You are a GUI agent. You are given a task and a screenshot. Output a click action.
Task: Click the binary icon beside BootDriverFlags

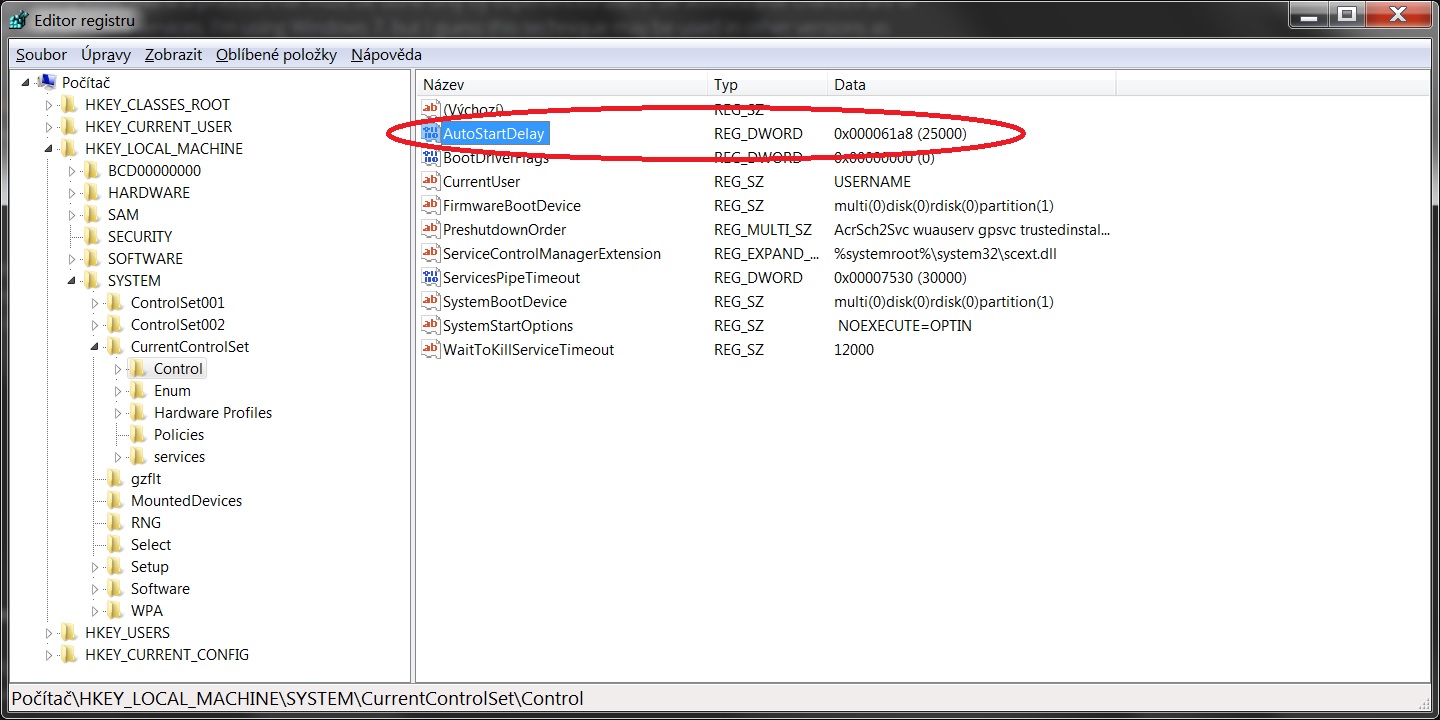coord(431,157)
